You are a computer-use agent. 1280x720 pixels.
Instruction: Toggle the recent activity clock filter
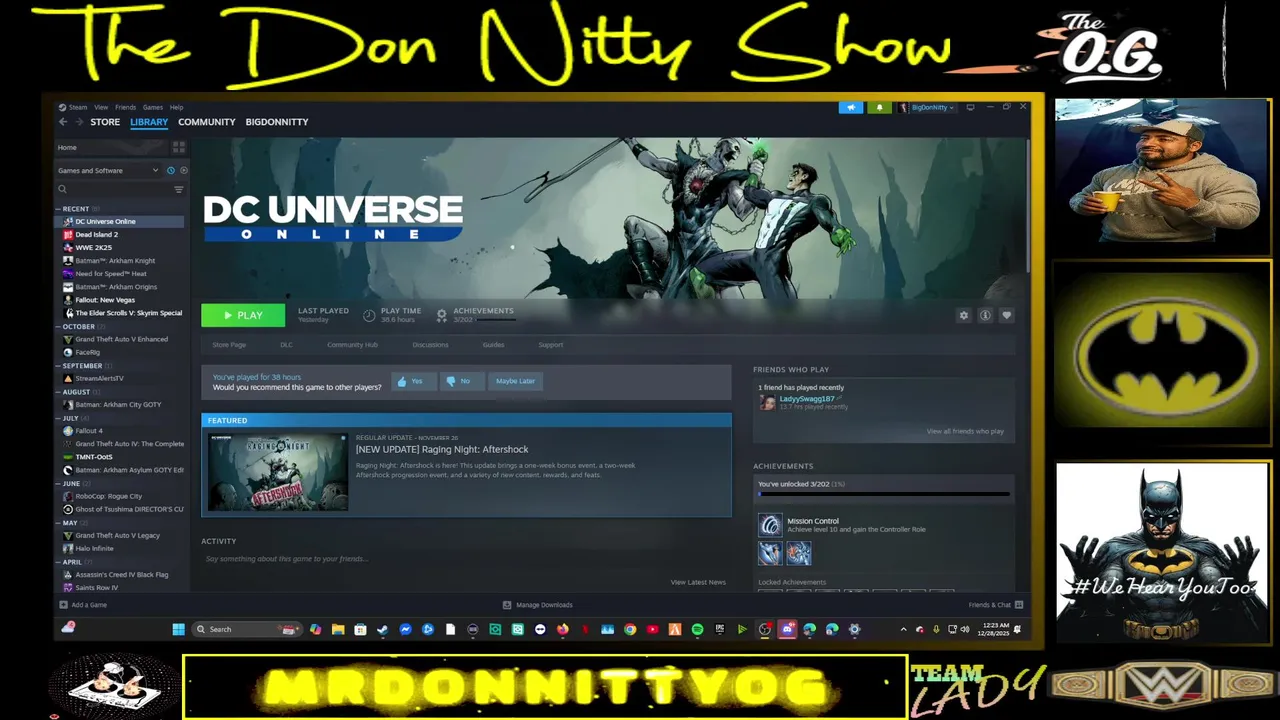[x=171, y=170]
